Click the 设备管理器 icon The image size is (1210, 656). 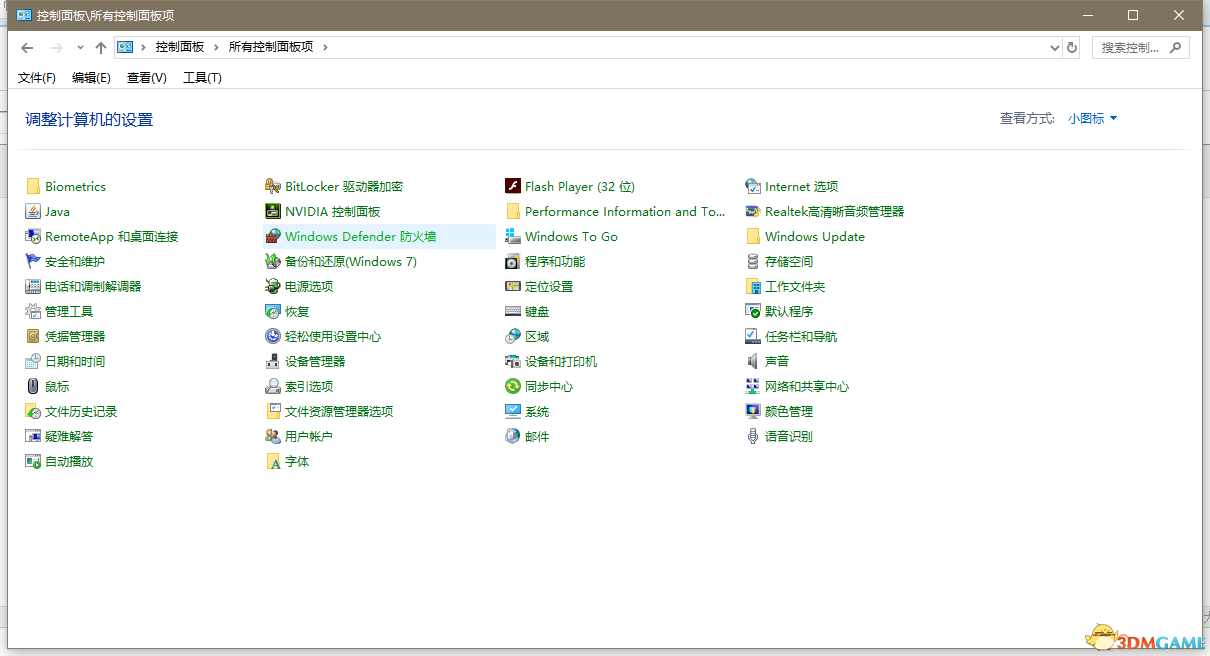coord(273,361)
